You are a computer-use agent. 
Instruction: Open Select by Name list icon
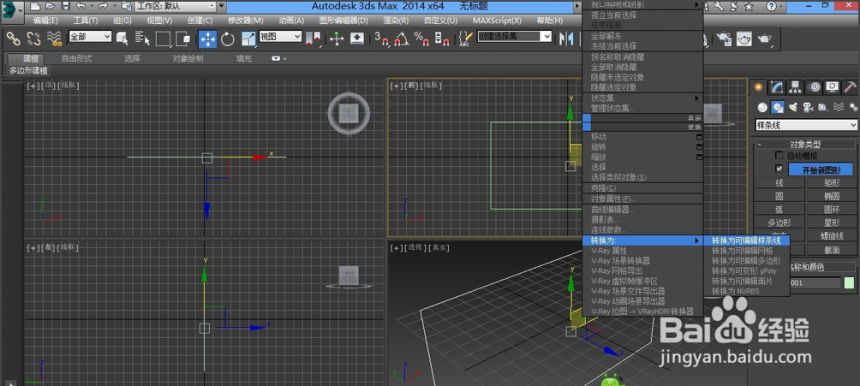[143, 38]
